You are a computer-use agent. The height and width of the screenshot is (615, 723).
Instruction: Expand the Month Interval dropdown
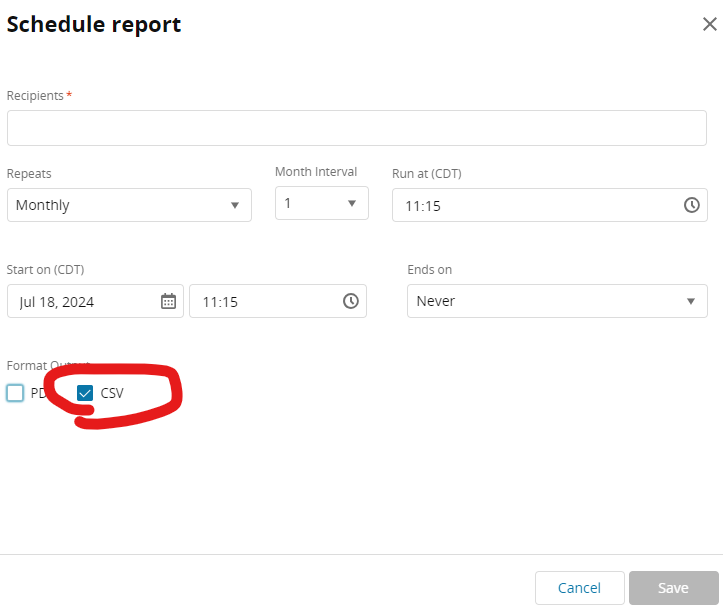click(x=322, y=203)
